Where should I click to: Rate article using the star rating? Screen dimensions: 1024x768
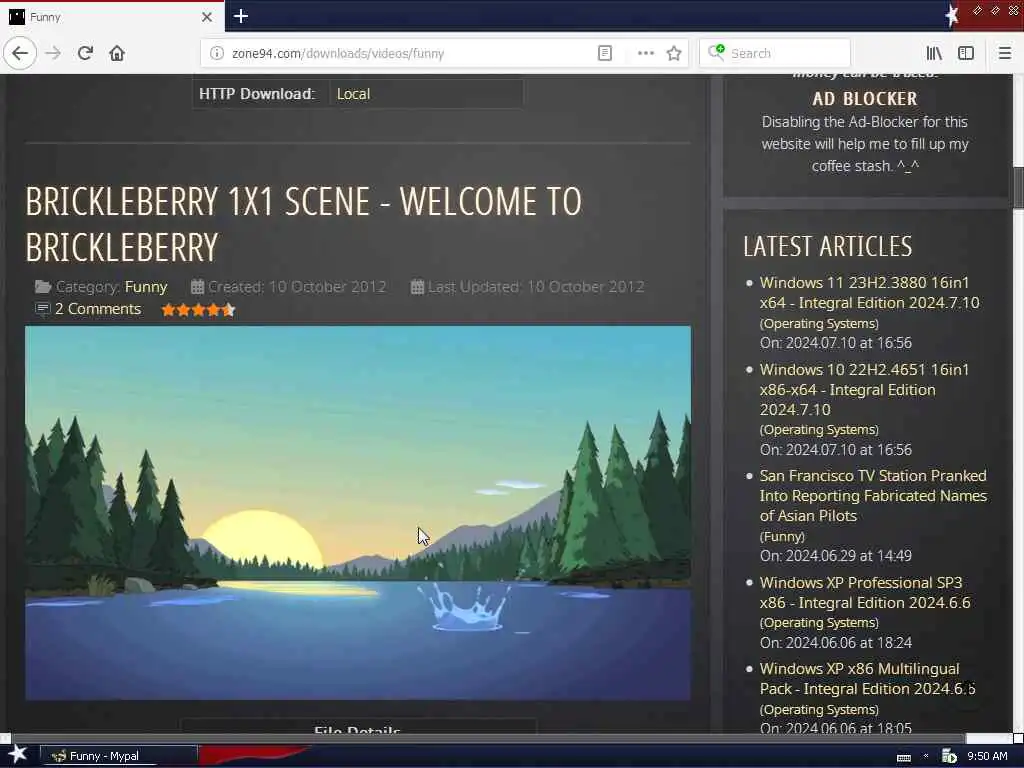198,310
